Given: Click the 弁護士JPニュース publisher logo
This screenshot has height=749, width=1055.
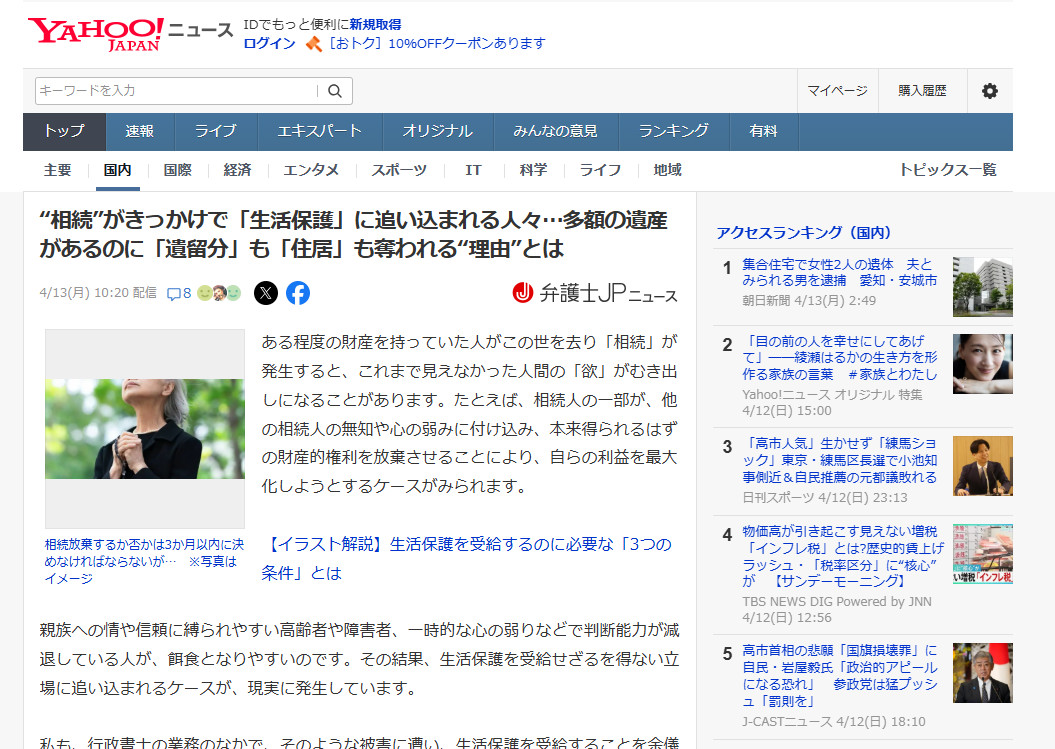Looking at the screenshot, I should [x=594, y=293].
